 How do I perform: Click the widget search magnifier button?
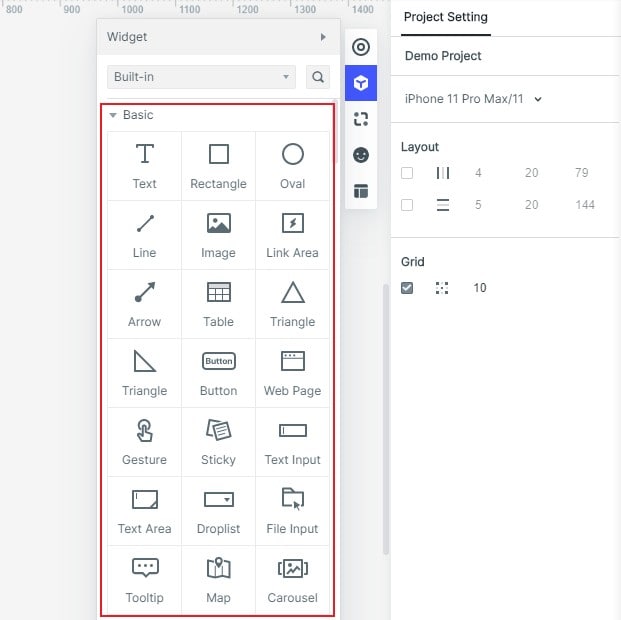click(x=318, y=77)
